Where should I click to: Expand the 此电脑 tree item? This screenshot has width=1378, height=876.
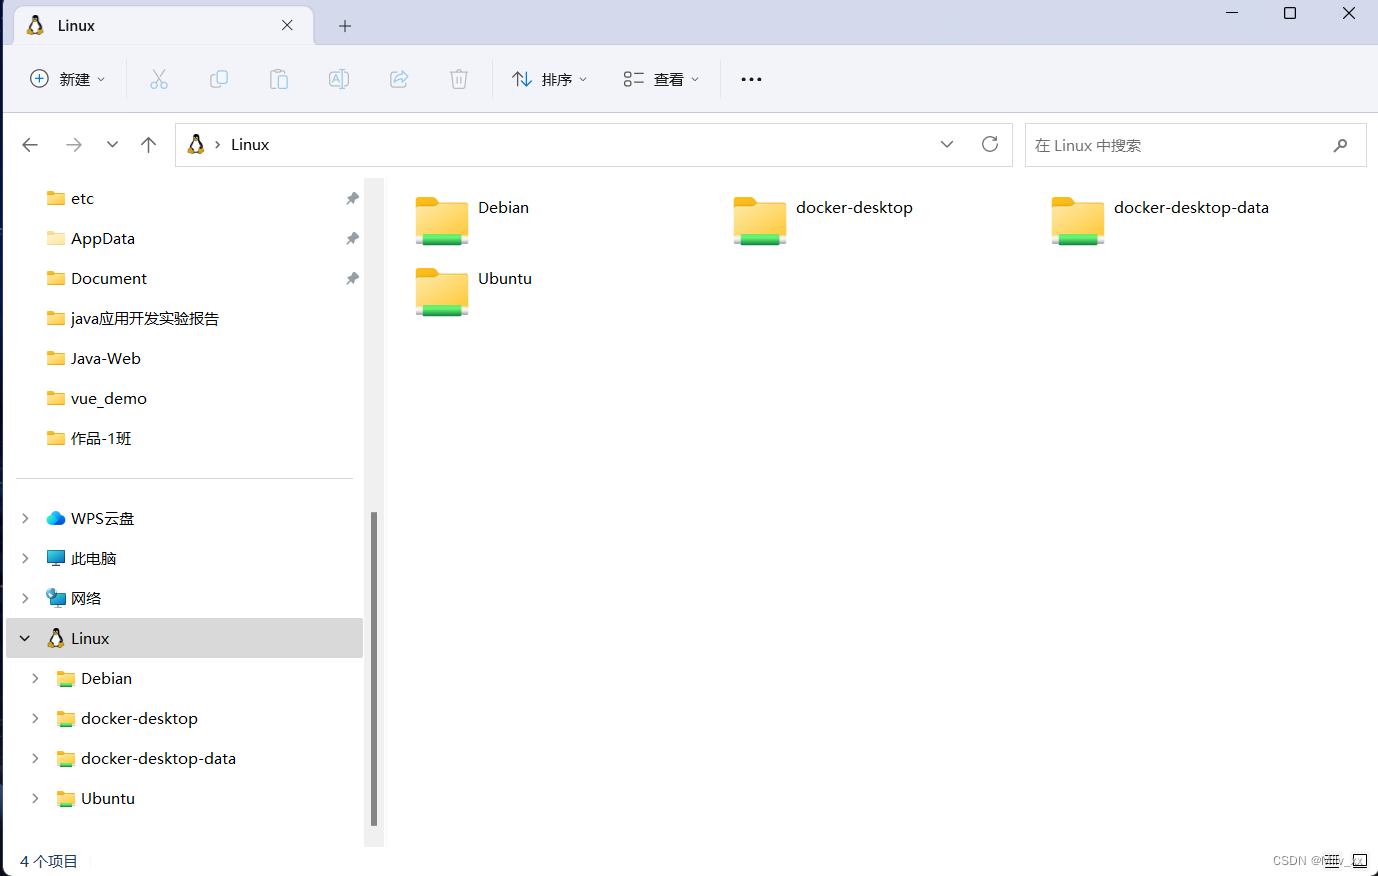point(25,558)
